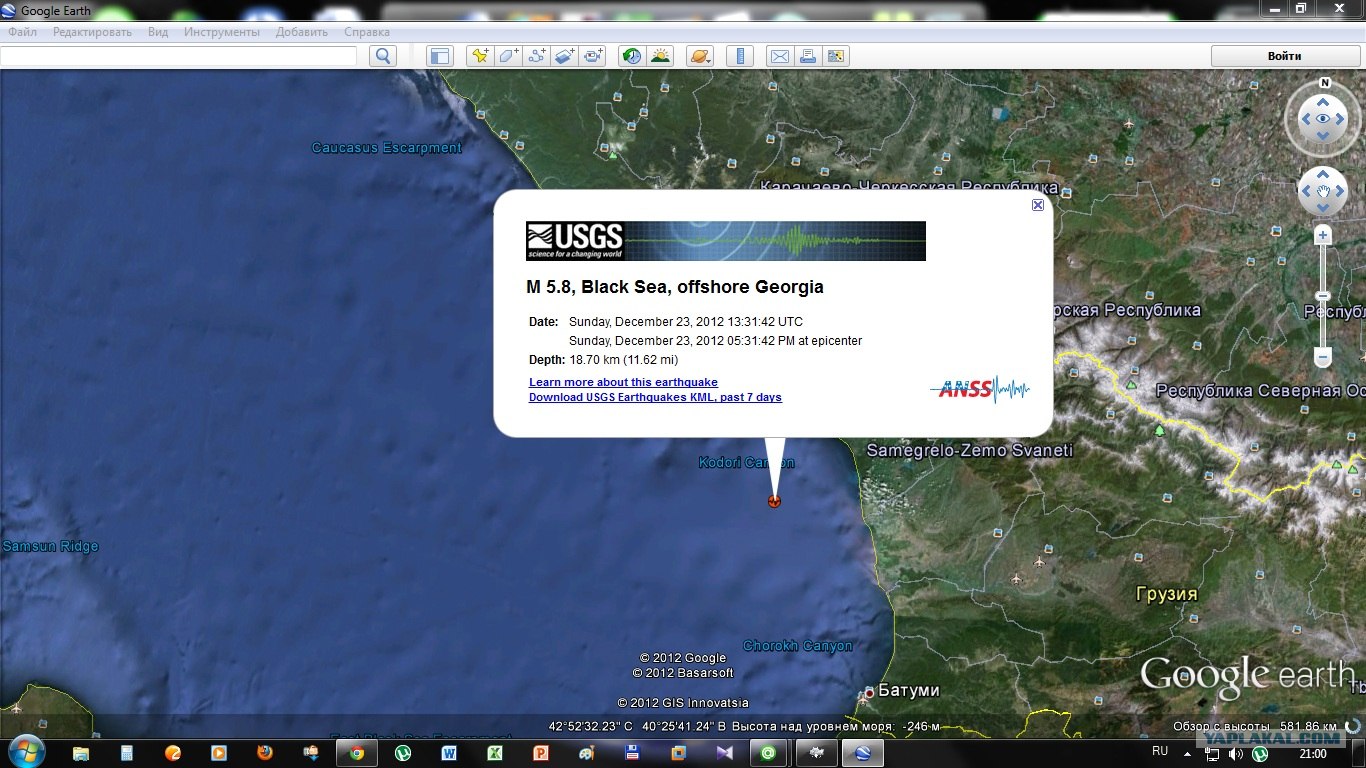Viewport: 1366px width, 768px height.
Task: Open Firefox from the taskbar
Action: click(265, 752)
